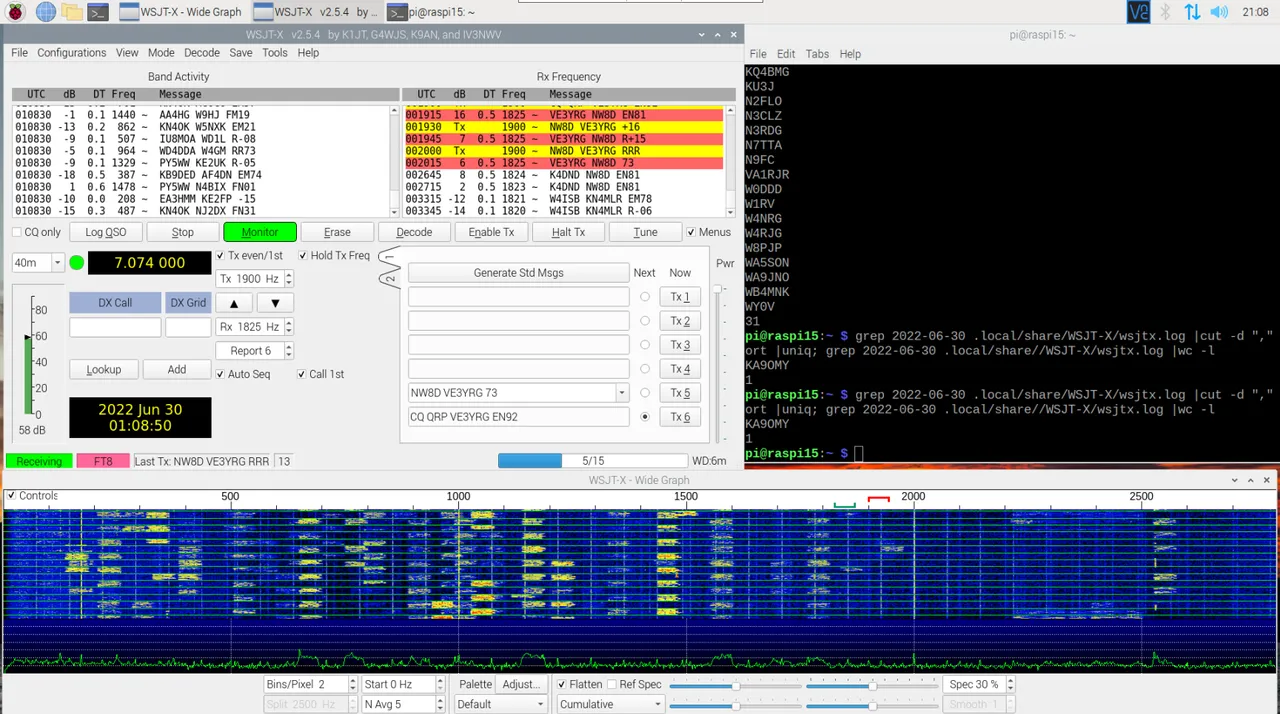Shift frequency down with the down arrow button
The image size is (1280, 714).
(275, 303)
